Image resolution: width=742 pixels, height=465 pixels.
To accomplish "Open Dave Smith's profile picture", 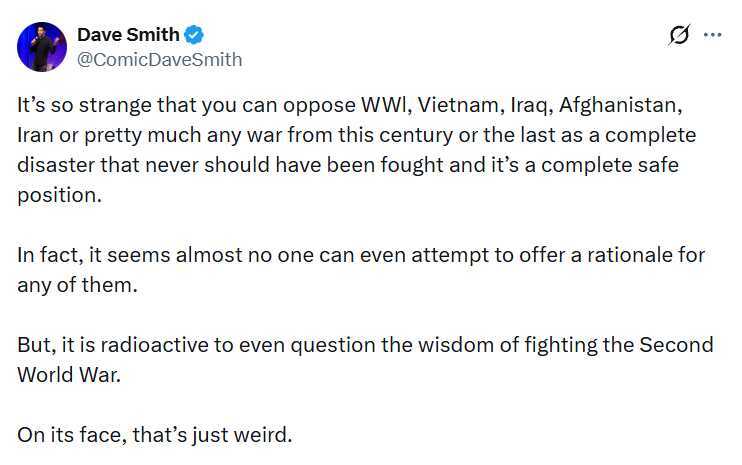I will pyautogui.click(x=42, y=47).
